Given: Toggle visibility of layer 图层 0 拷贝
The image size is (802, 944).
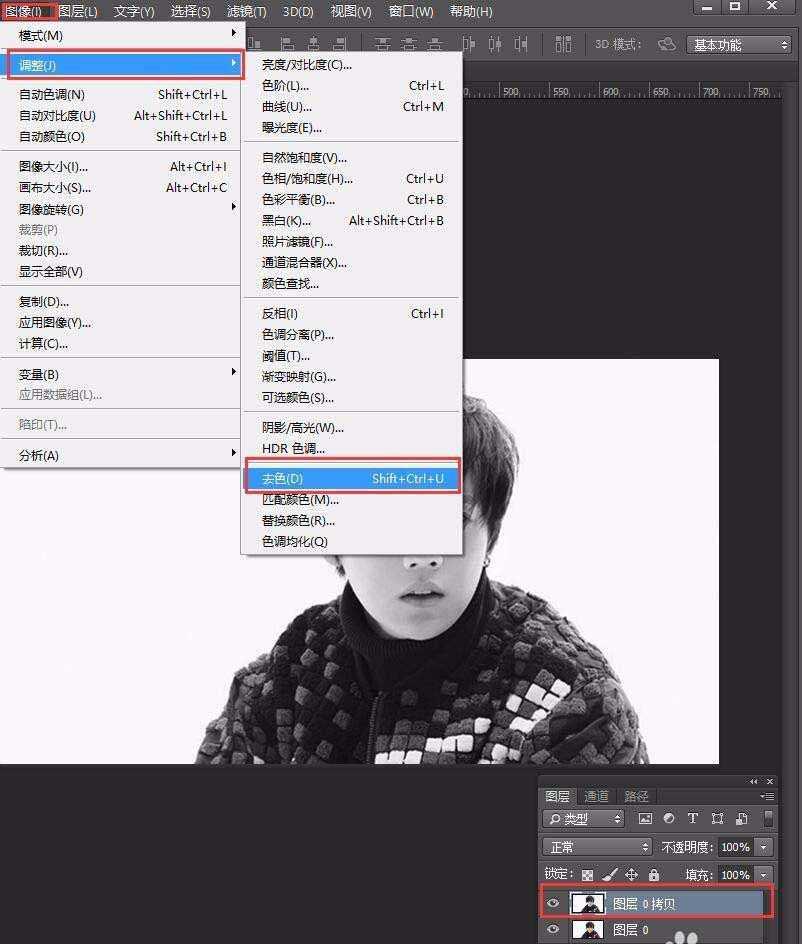Looking at the screenshot, I should (x=553, y=903).
